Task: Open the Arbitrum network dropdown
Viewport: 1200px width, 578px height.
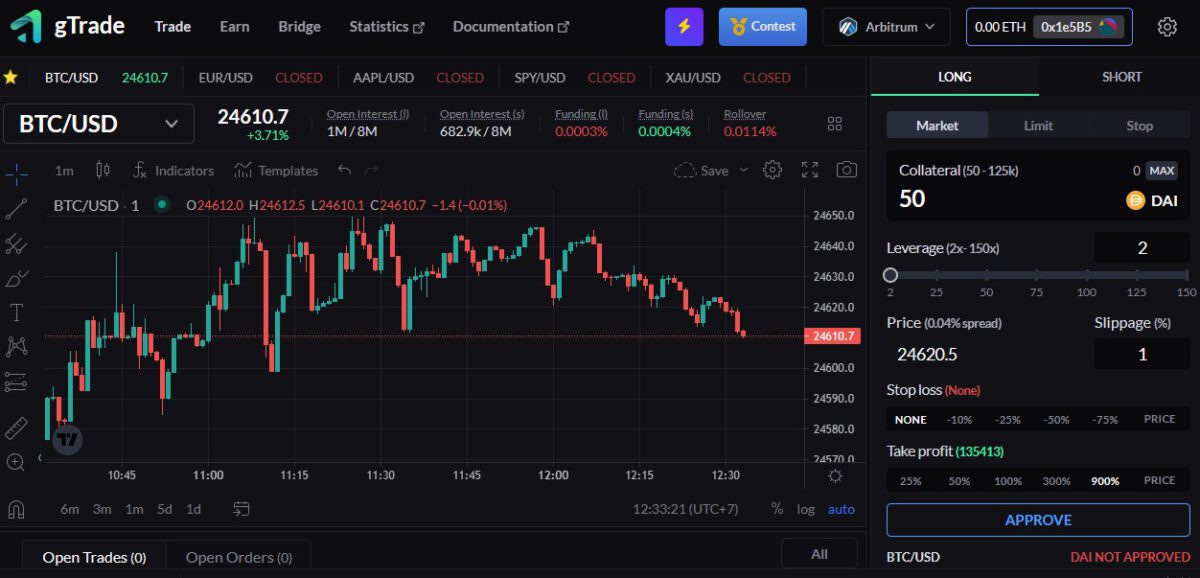Action: pos(886,27)
